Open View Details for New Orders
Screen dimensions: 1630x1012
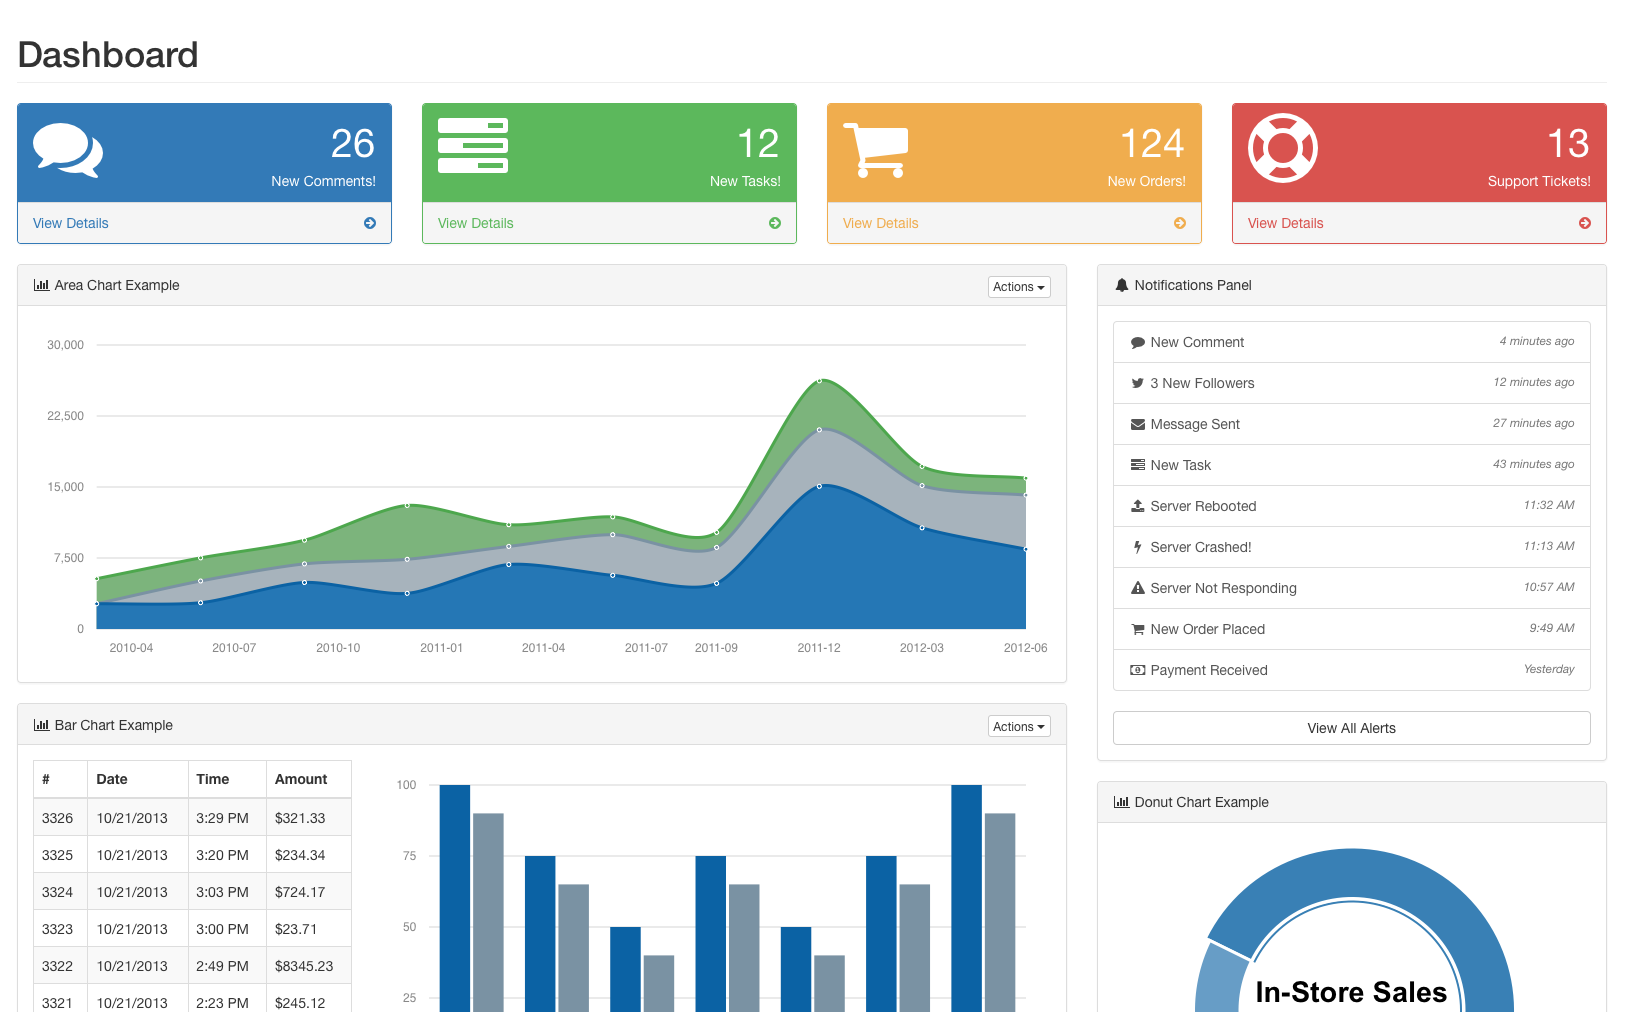click(x=881, y=223)
